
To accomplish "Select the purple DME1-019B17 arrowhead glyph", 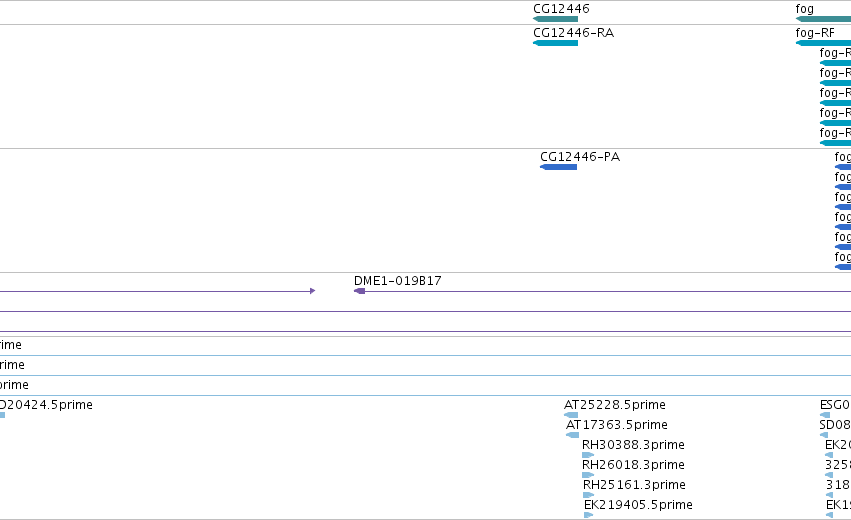I will pos(359,291).
